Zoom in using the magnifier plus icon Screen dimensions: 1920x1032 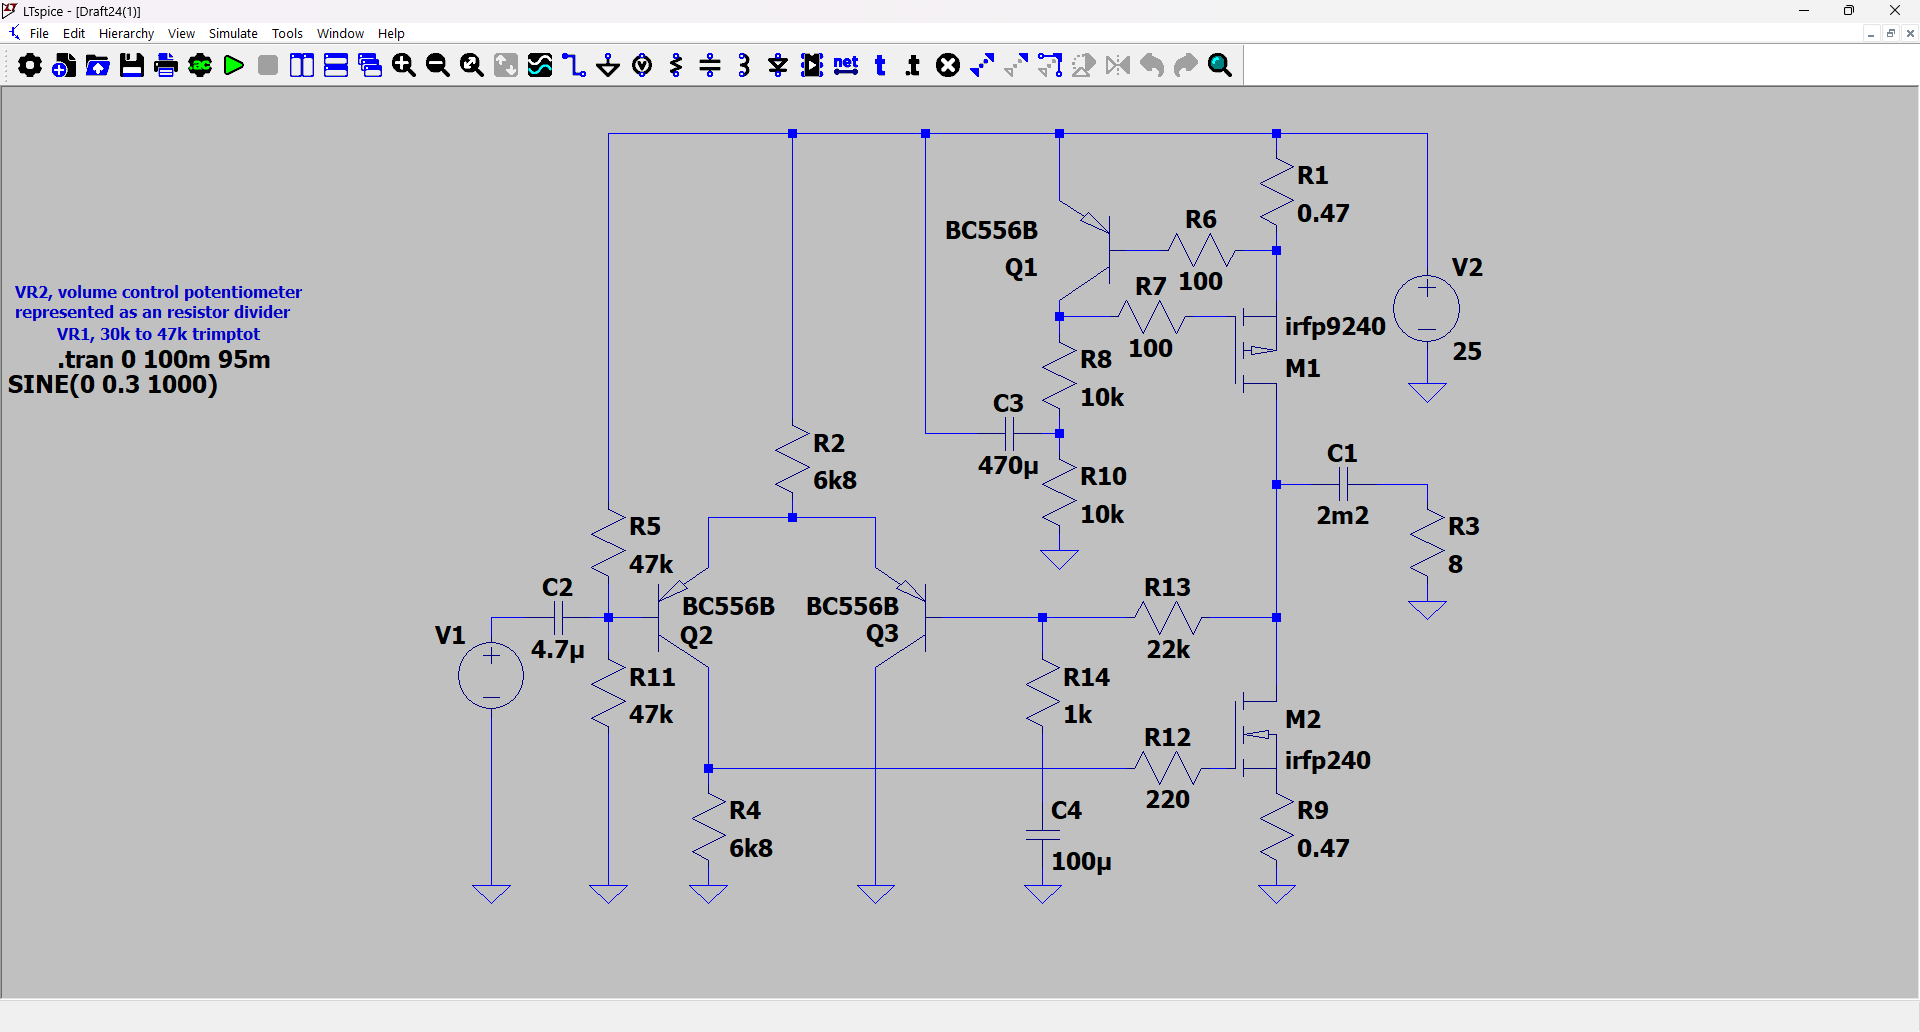pos(404,66)
